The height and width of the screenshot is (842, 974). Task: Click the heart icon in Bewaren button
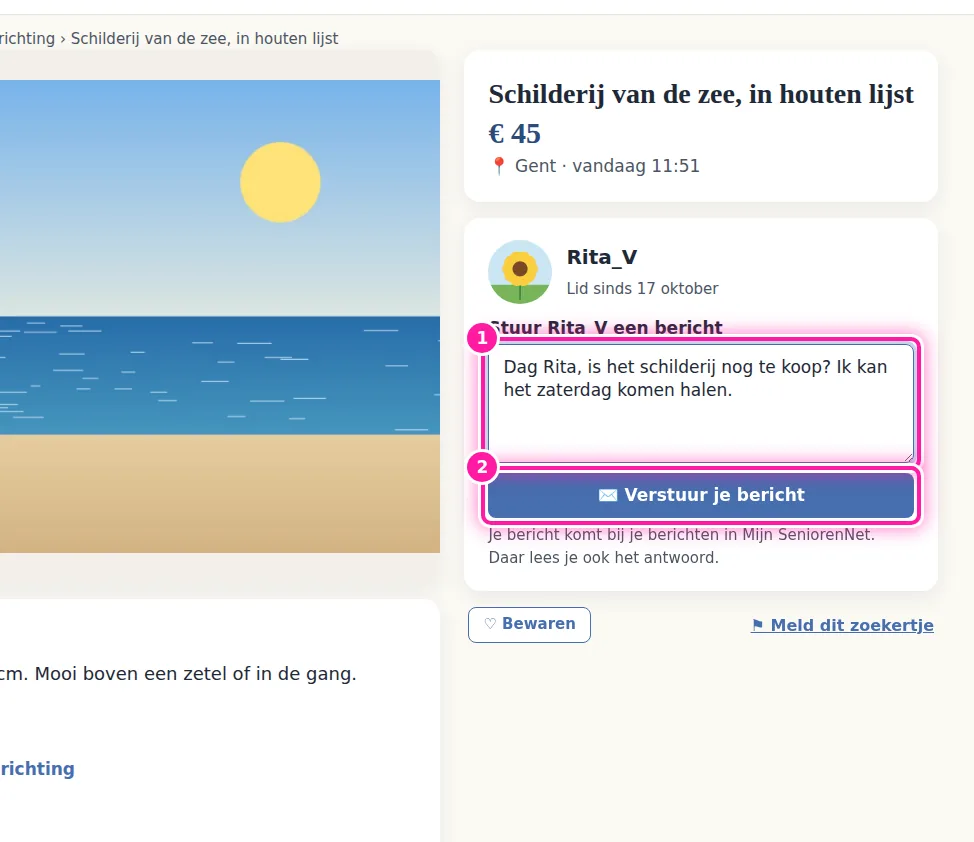pyautogui.click(x=490, y=623)
